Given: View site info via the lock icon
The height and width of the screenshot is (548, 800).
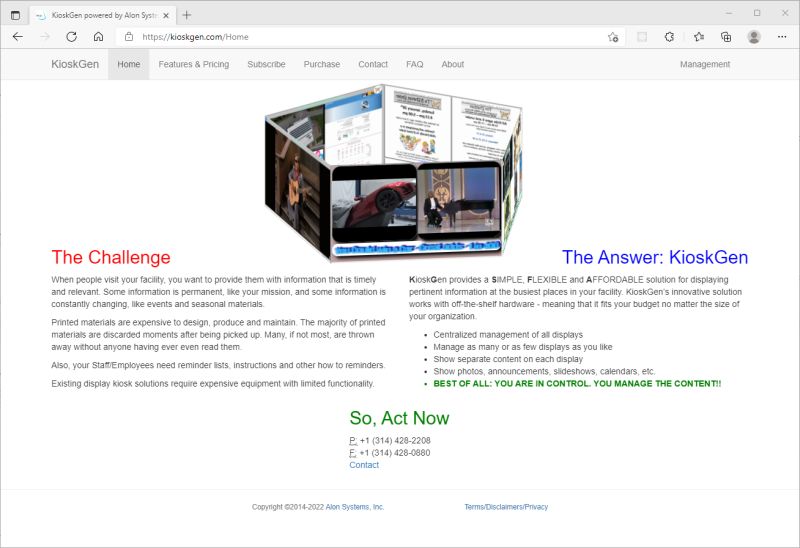Looking at the screenshot, I should [x=129, y=37].
